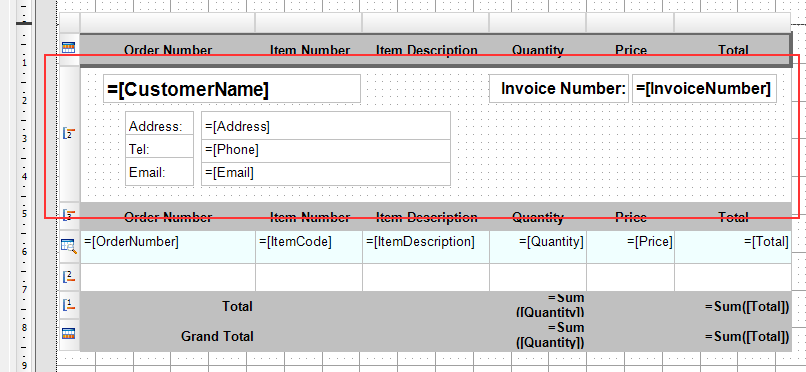This screenshot has height=372, width=806.
Task: Click 'Order Number' in the top table header row
Action: (168, 50)
